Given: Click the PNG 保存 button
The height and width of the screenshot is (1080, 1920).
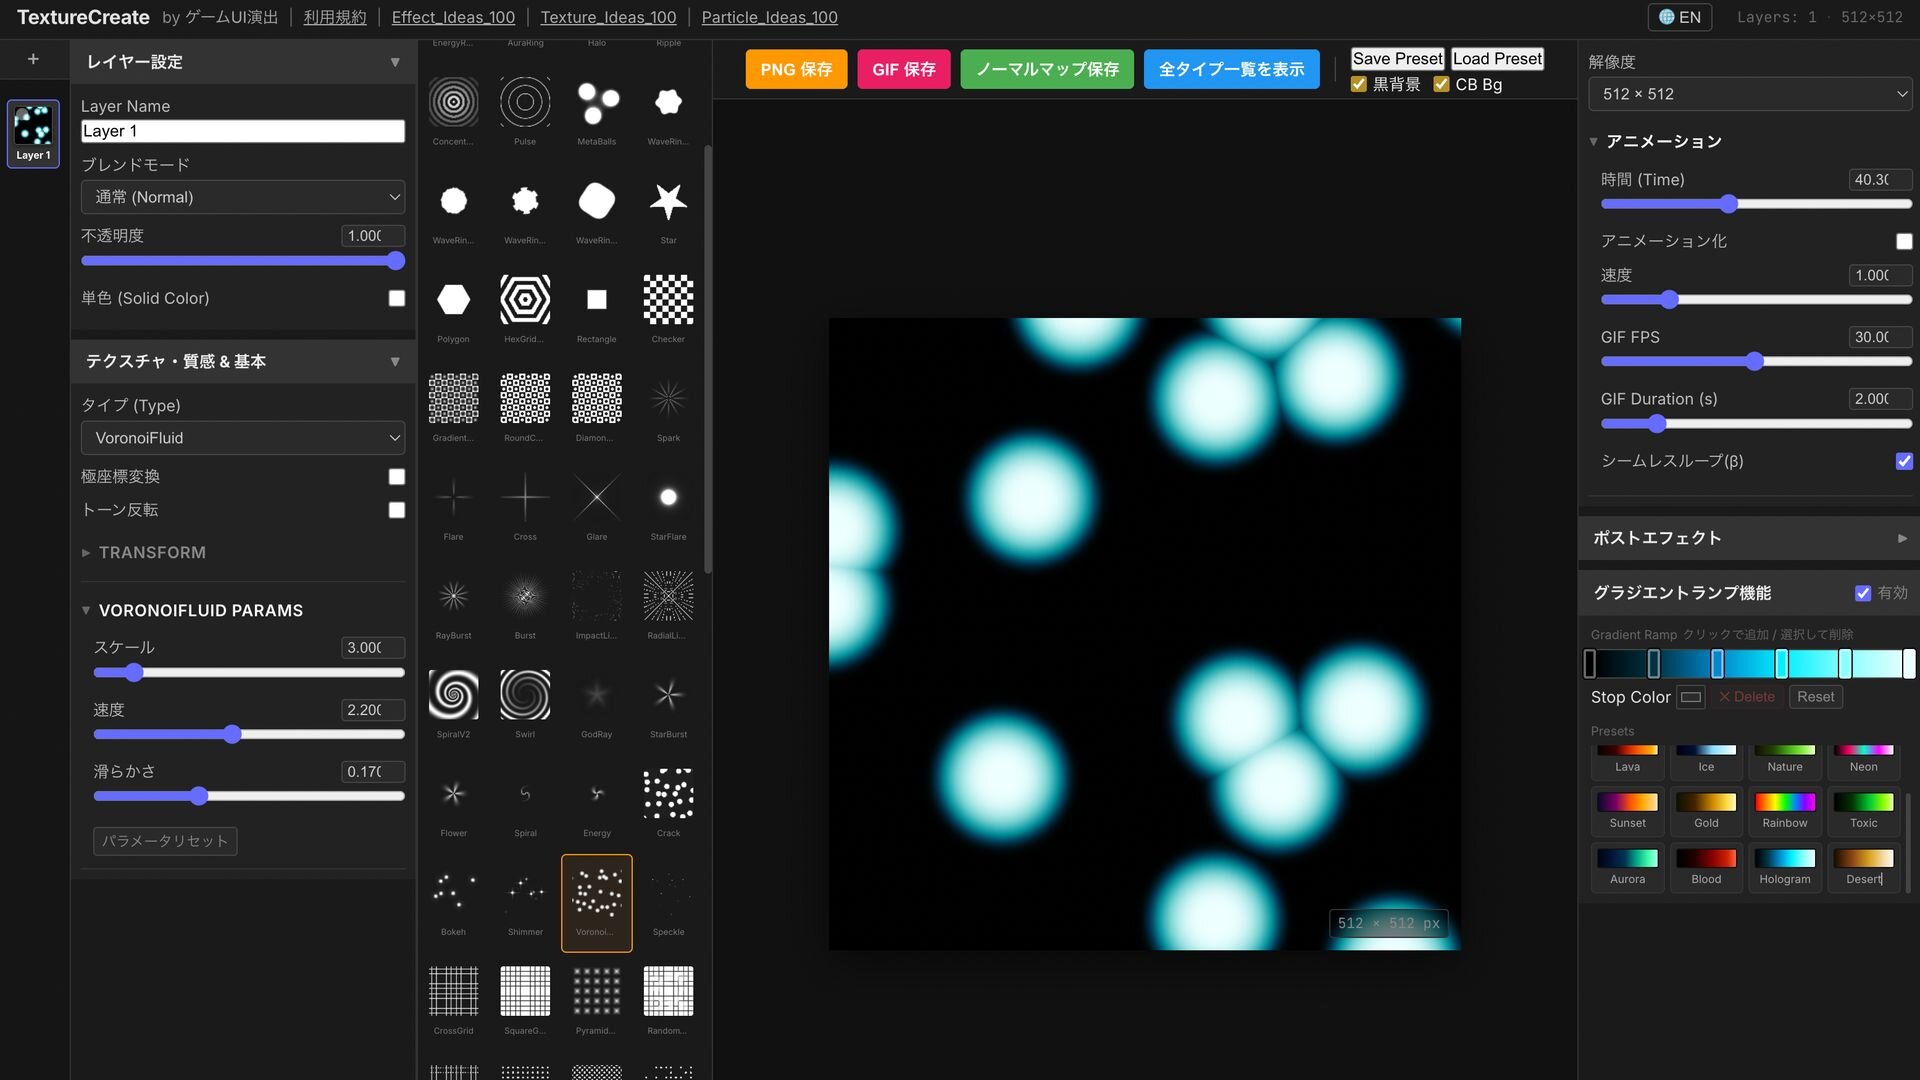Looking at the screenshot, I should 796,69.
